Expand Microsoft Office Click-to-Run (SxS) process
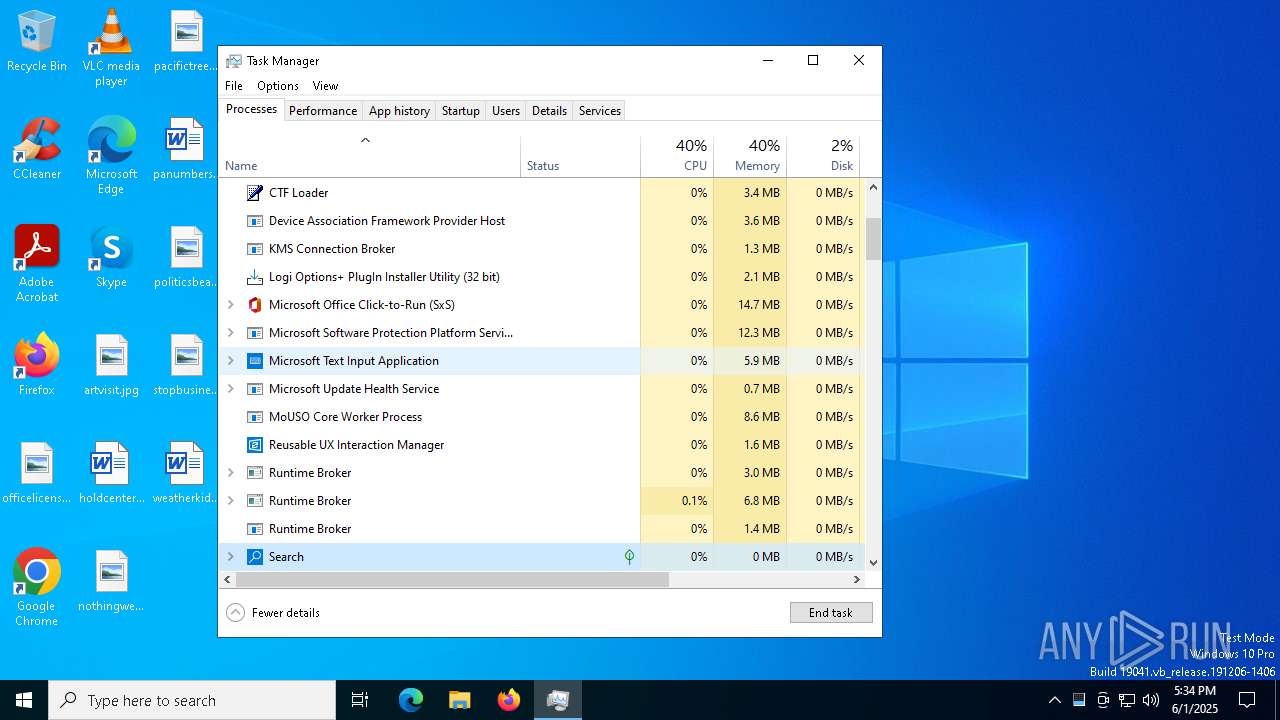 [x=231, y=305]
